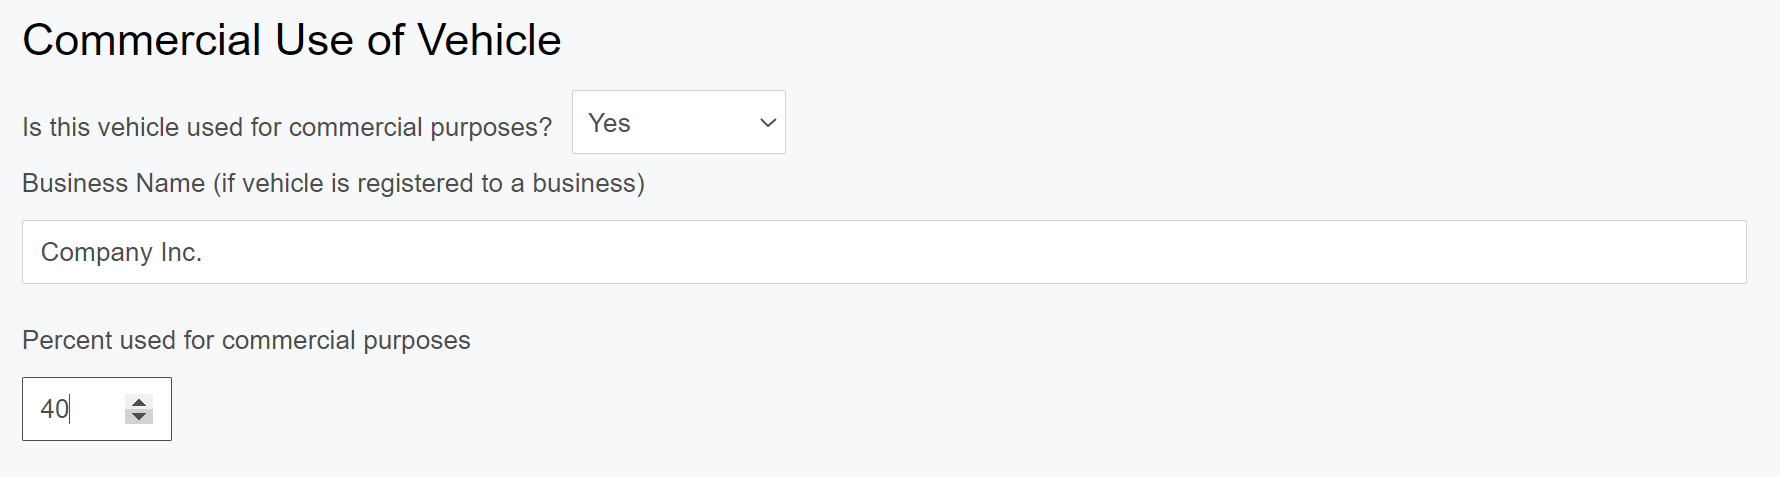
Task: Place cursor after the value 40
Action: [71, 409]
